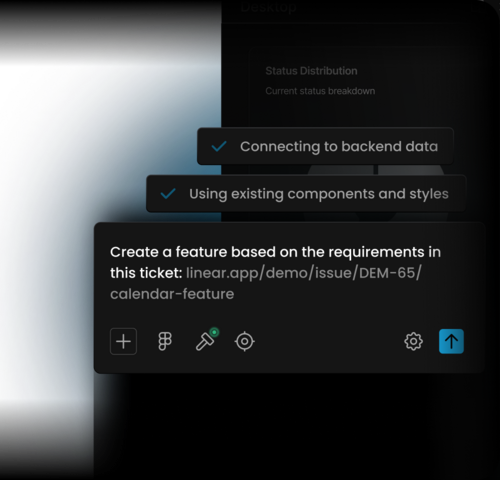Open the linear.app/demo/issue/DEM-65 link
Screen dimensions: 500x480
point(304,273)
